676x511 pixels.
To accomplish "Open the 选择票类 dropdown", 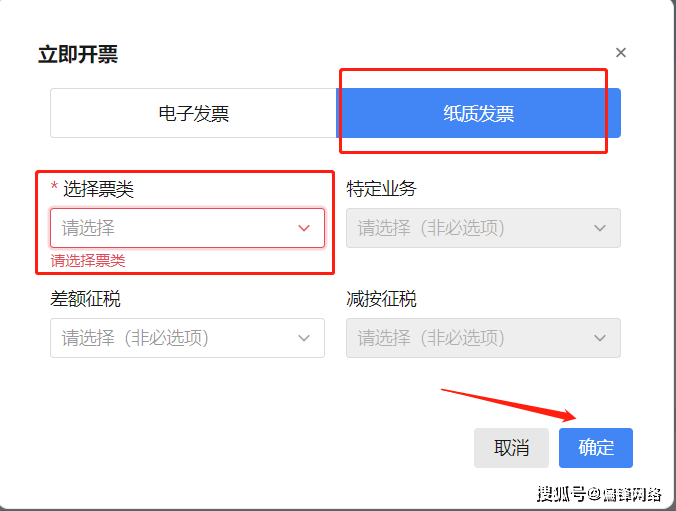I will (188, 228).
